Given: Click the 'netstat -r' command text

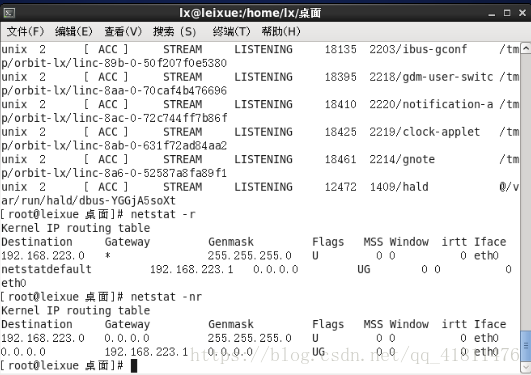Looking at the screenshot, I should pyautogui.click(x=163, y=214).
